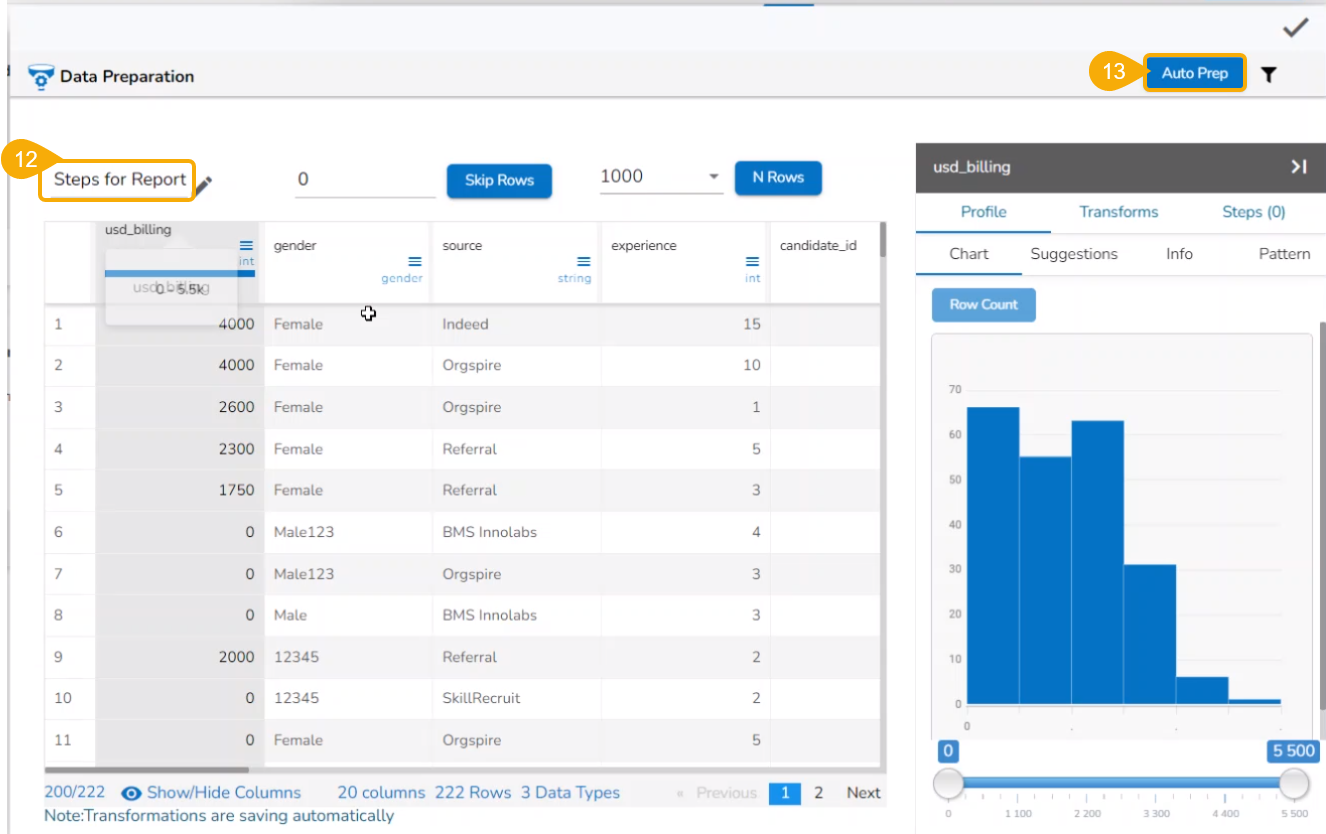
Task: Select the Suggestions sub-tab
Action: click(1073, 254)
